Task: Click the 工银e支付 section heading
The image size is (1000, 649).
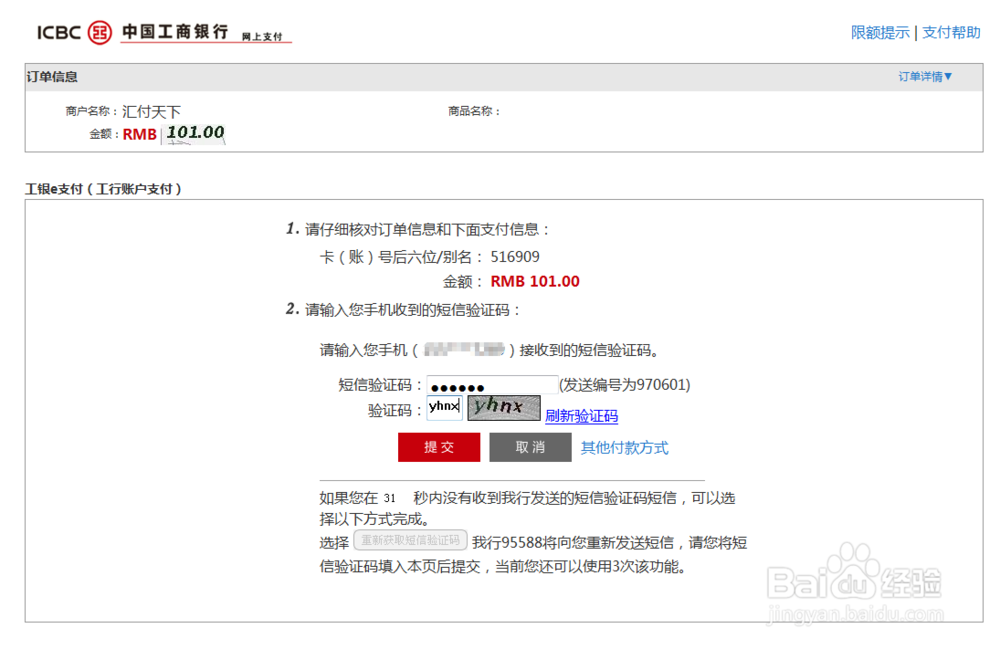Action: coord(103,189)
